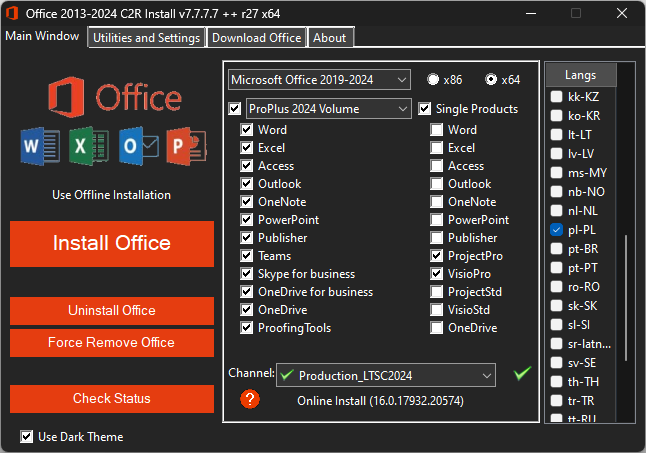Click the Langs list vertical scrollbar
Screen dimensions: 646x453
[x=626, y=297]
